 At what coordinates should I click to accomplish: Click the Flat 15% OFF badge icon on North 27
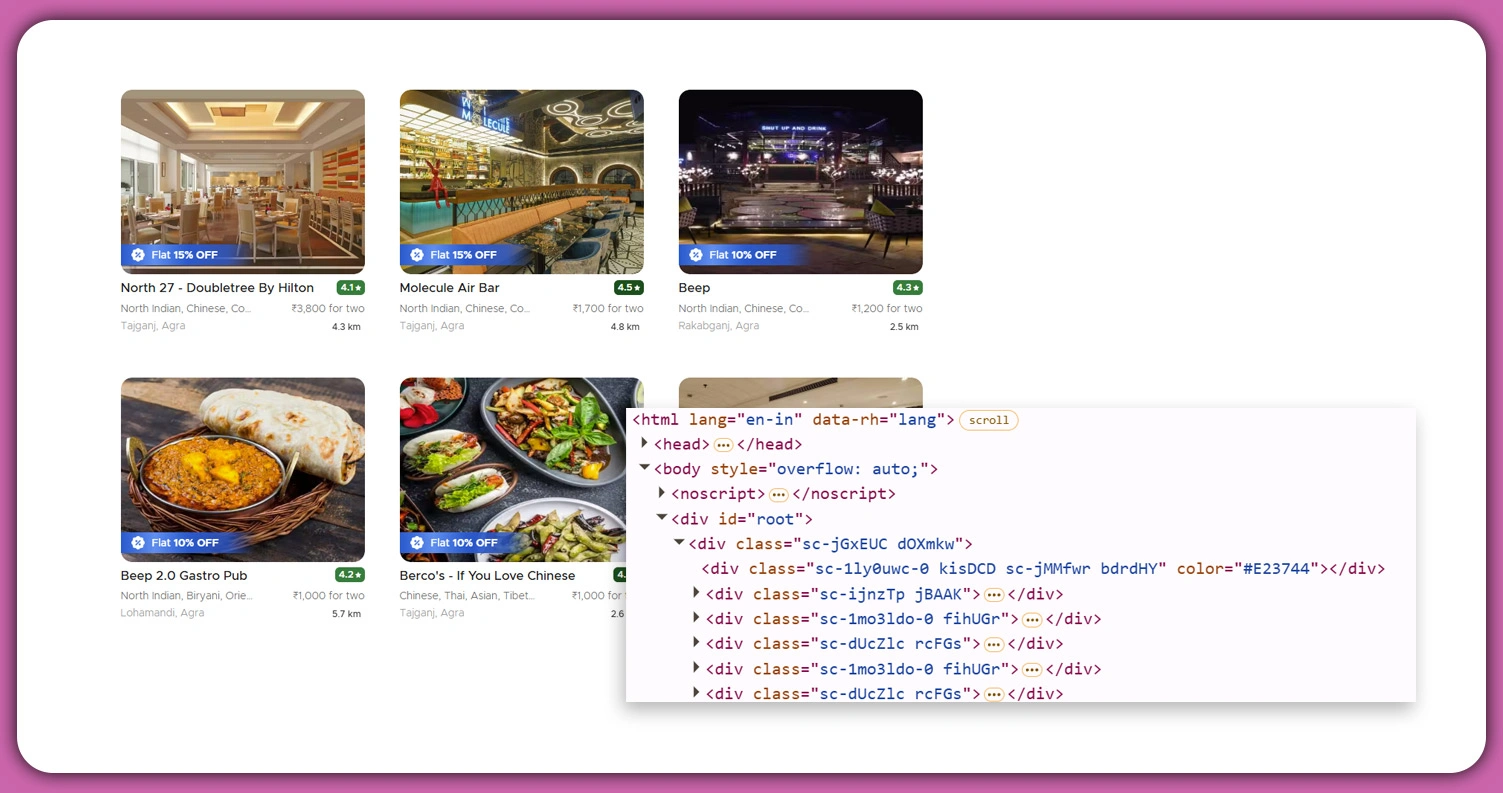coord(139,255)
